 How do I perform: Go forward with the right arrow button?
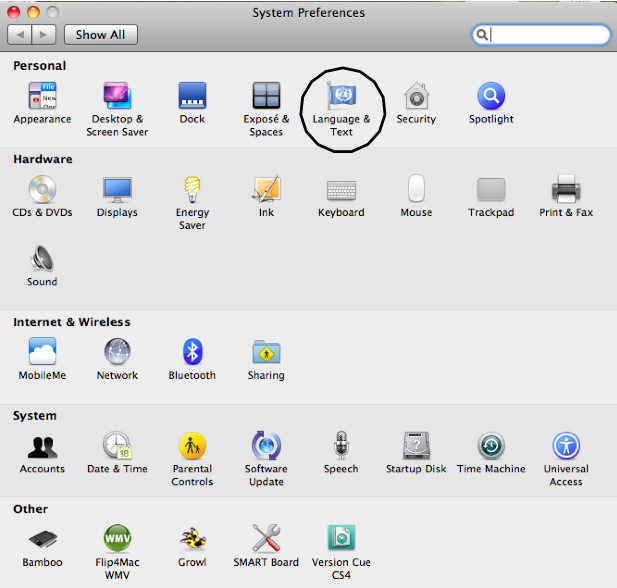point(44,35)
